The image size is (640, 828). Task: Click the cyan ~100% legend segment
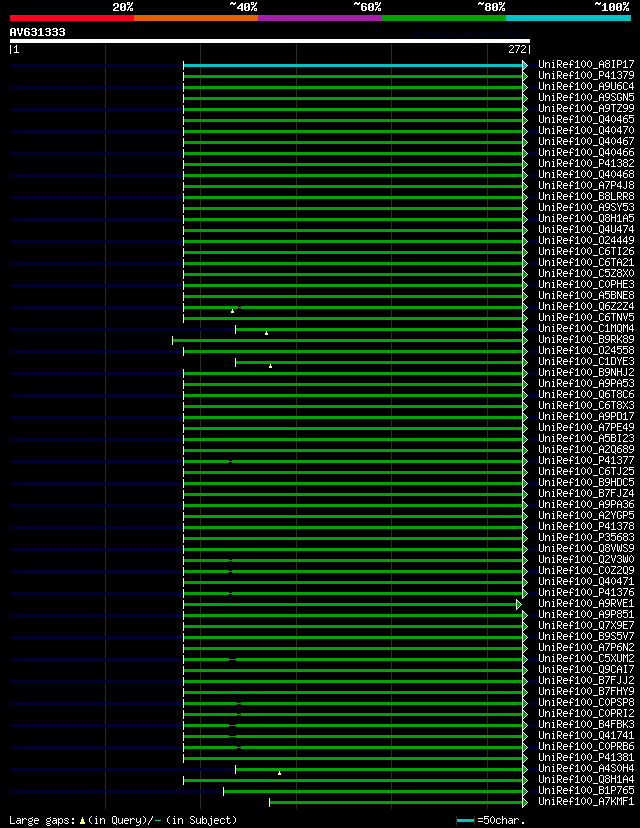(x=568, y=18)
